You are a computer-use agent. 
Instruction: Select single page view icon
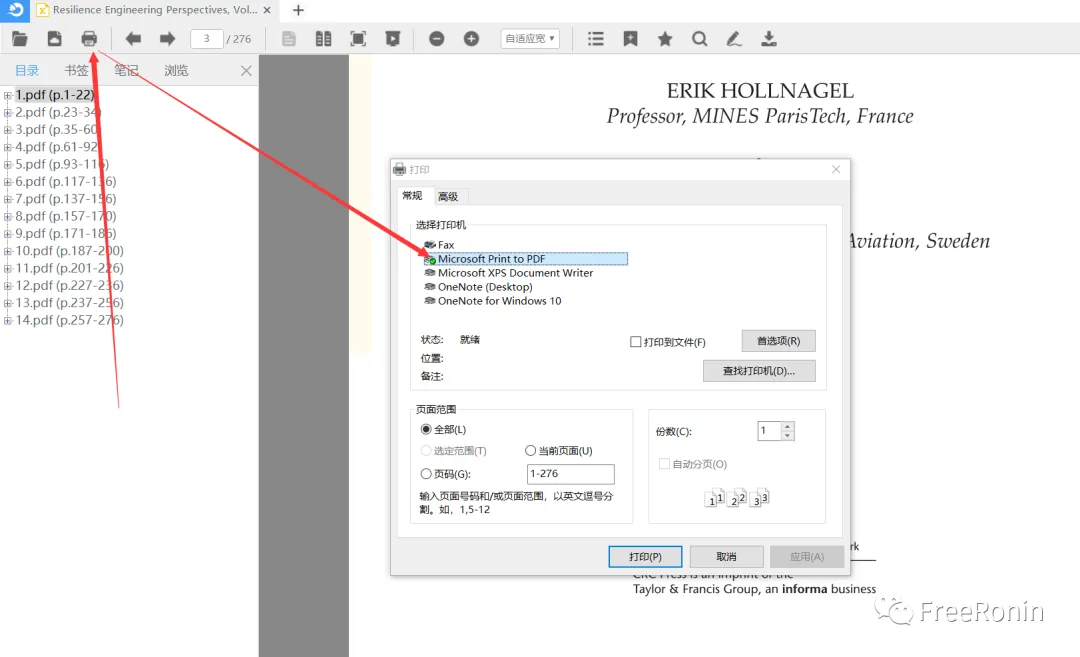pyautogui.click(x=289, y=39)
